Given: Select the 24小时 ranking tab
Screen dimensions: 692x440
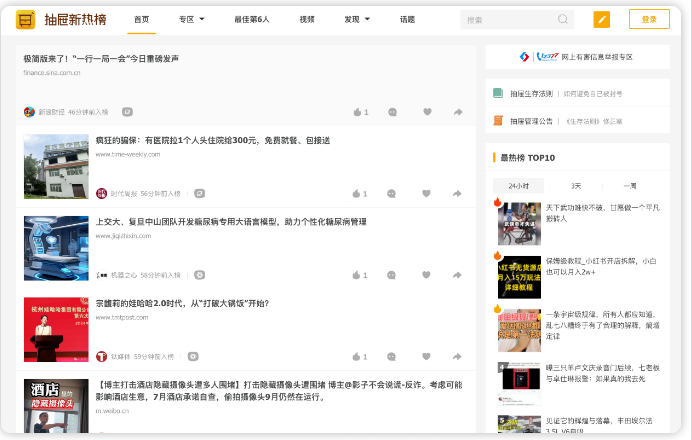Looking at the screenshot, I should pyautogui.click(x=519, y=186).
